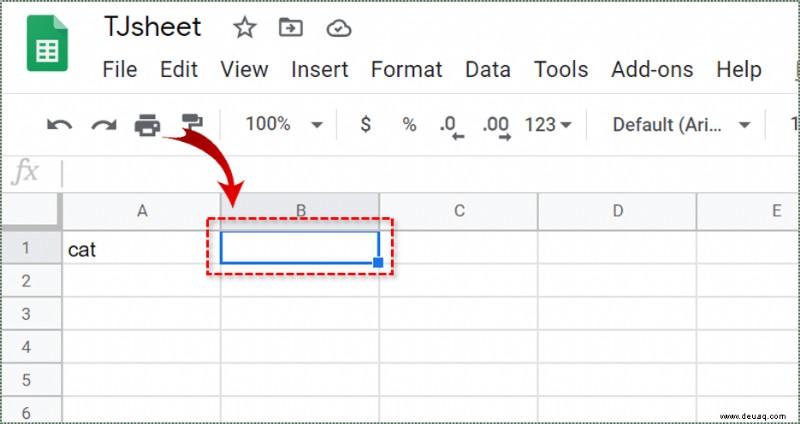Viewport: 800px width, 424px height.
Task: Select column C header
Action: (459, 211)
